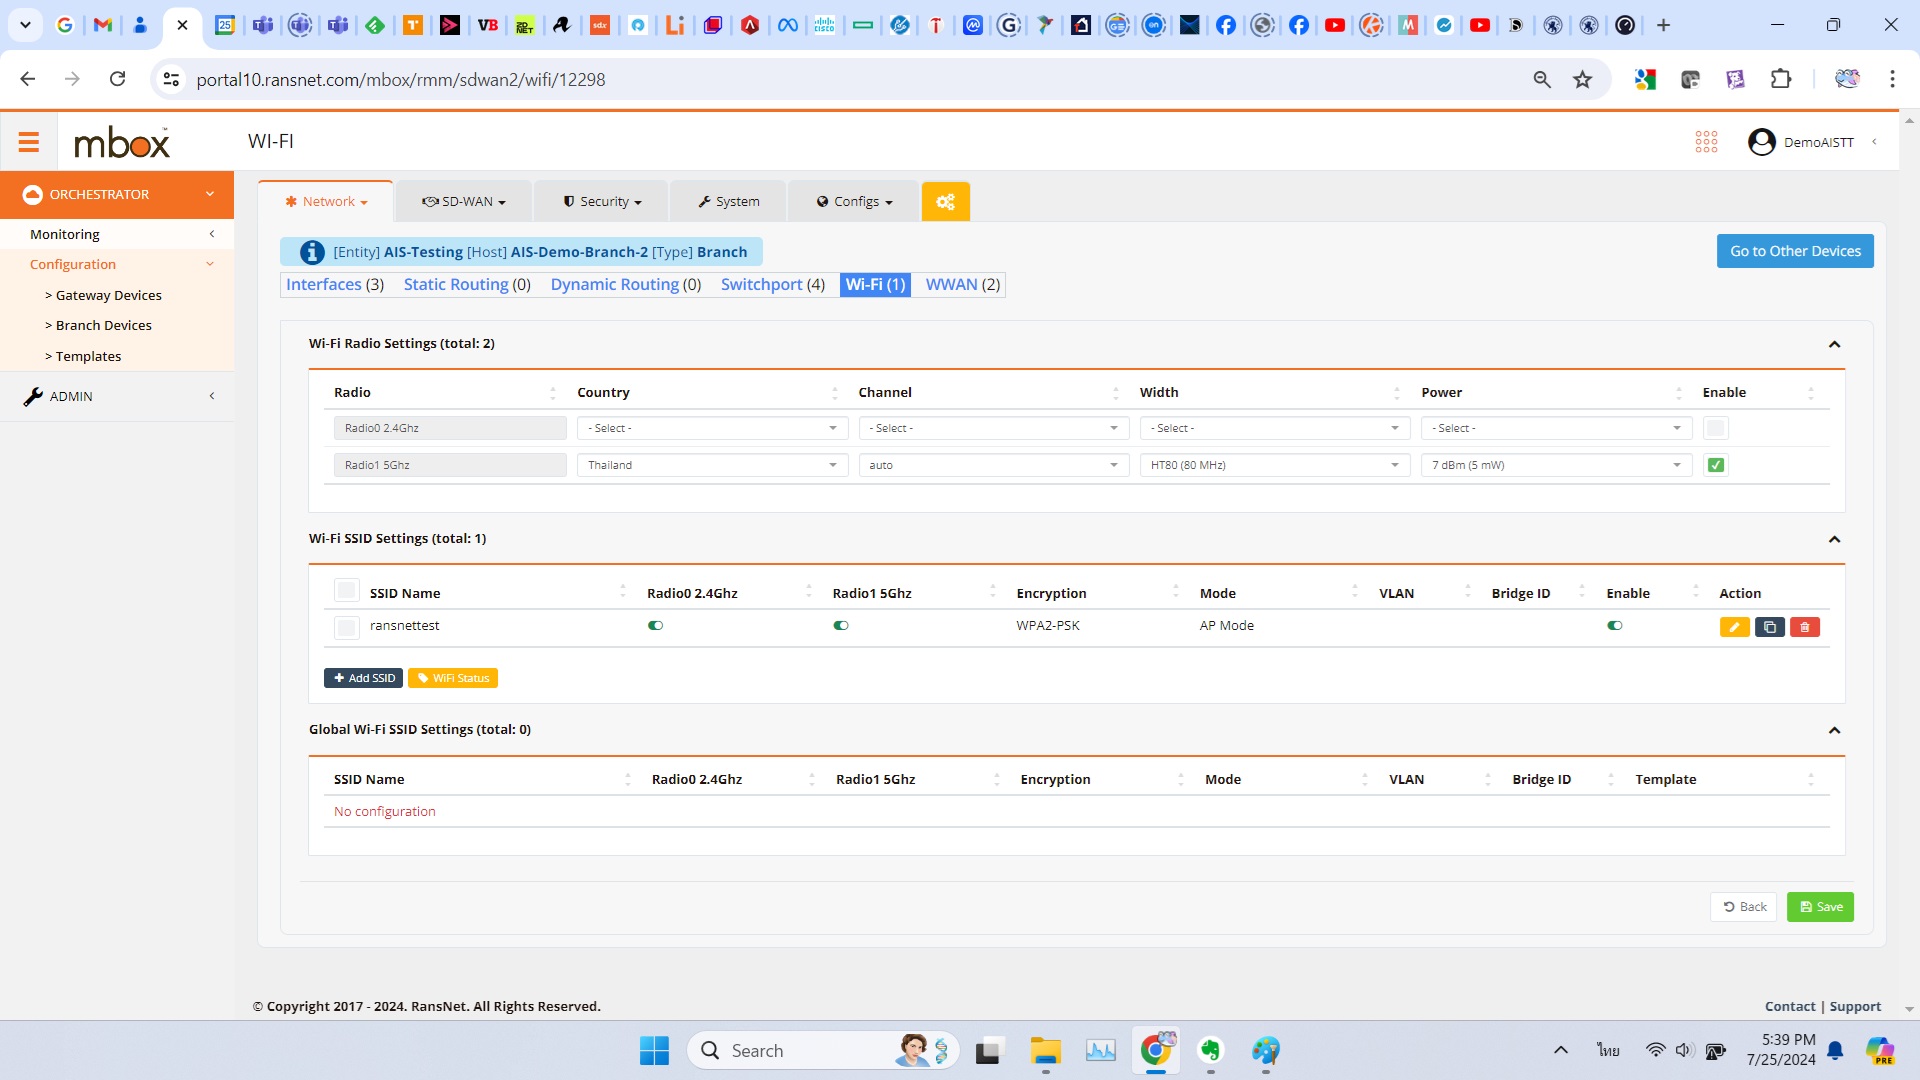
Task: Switch to the Switchport (4) tab
Action: 772,285
